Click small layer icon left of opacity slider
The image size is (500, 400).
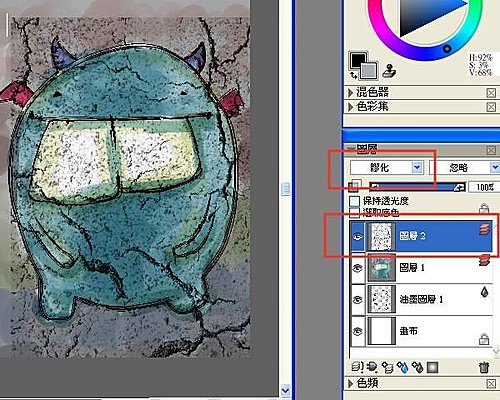(355, 186)
